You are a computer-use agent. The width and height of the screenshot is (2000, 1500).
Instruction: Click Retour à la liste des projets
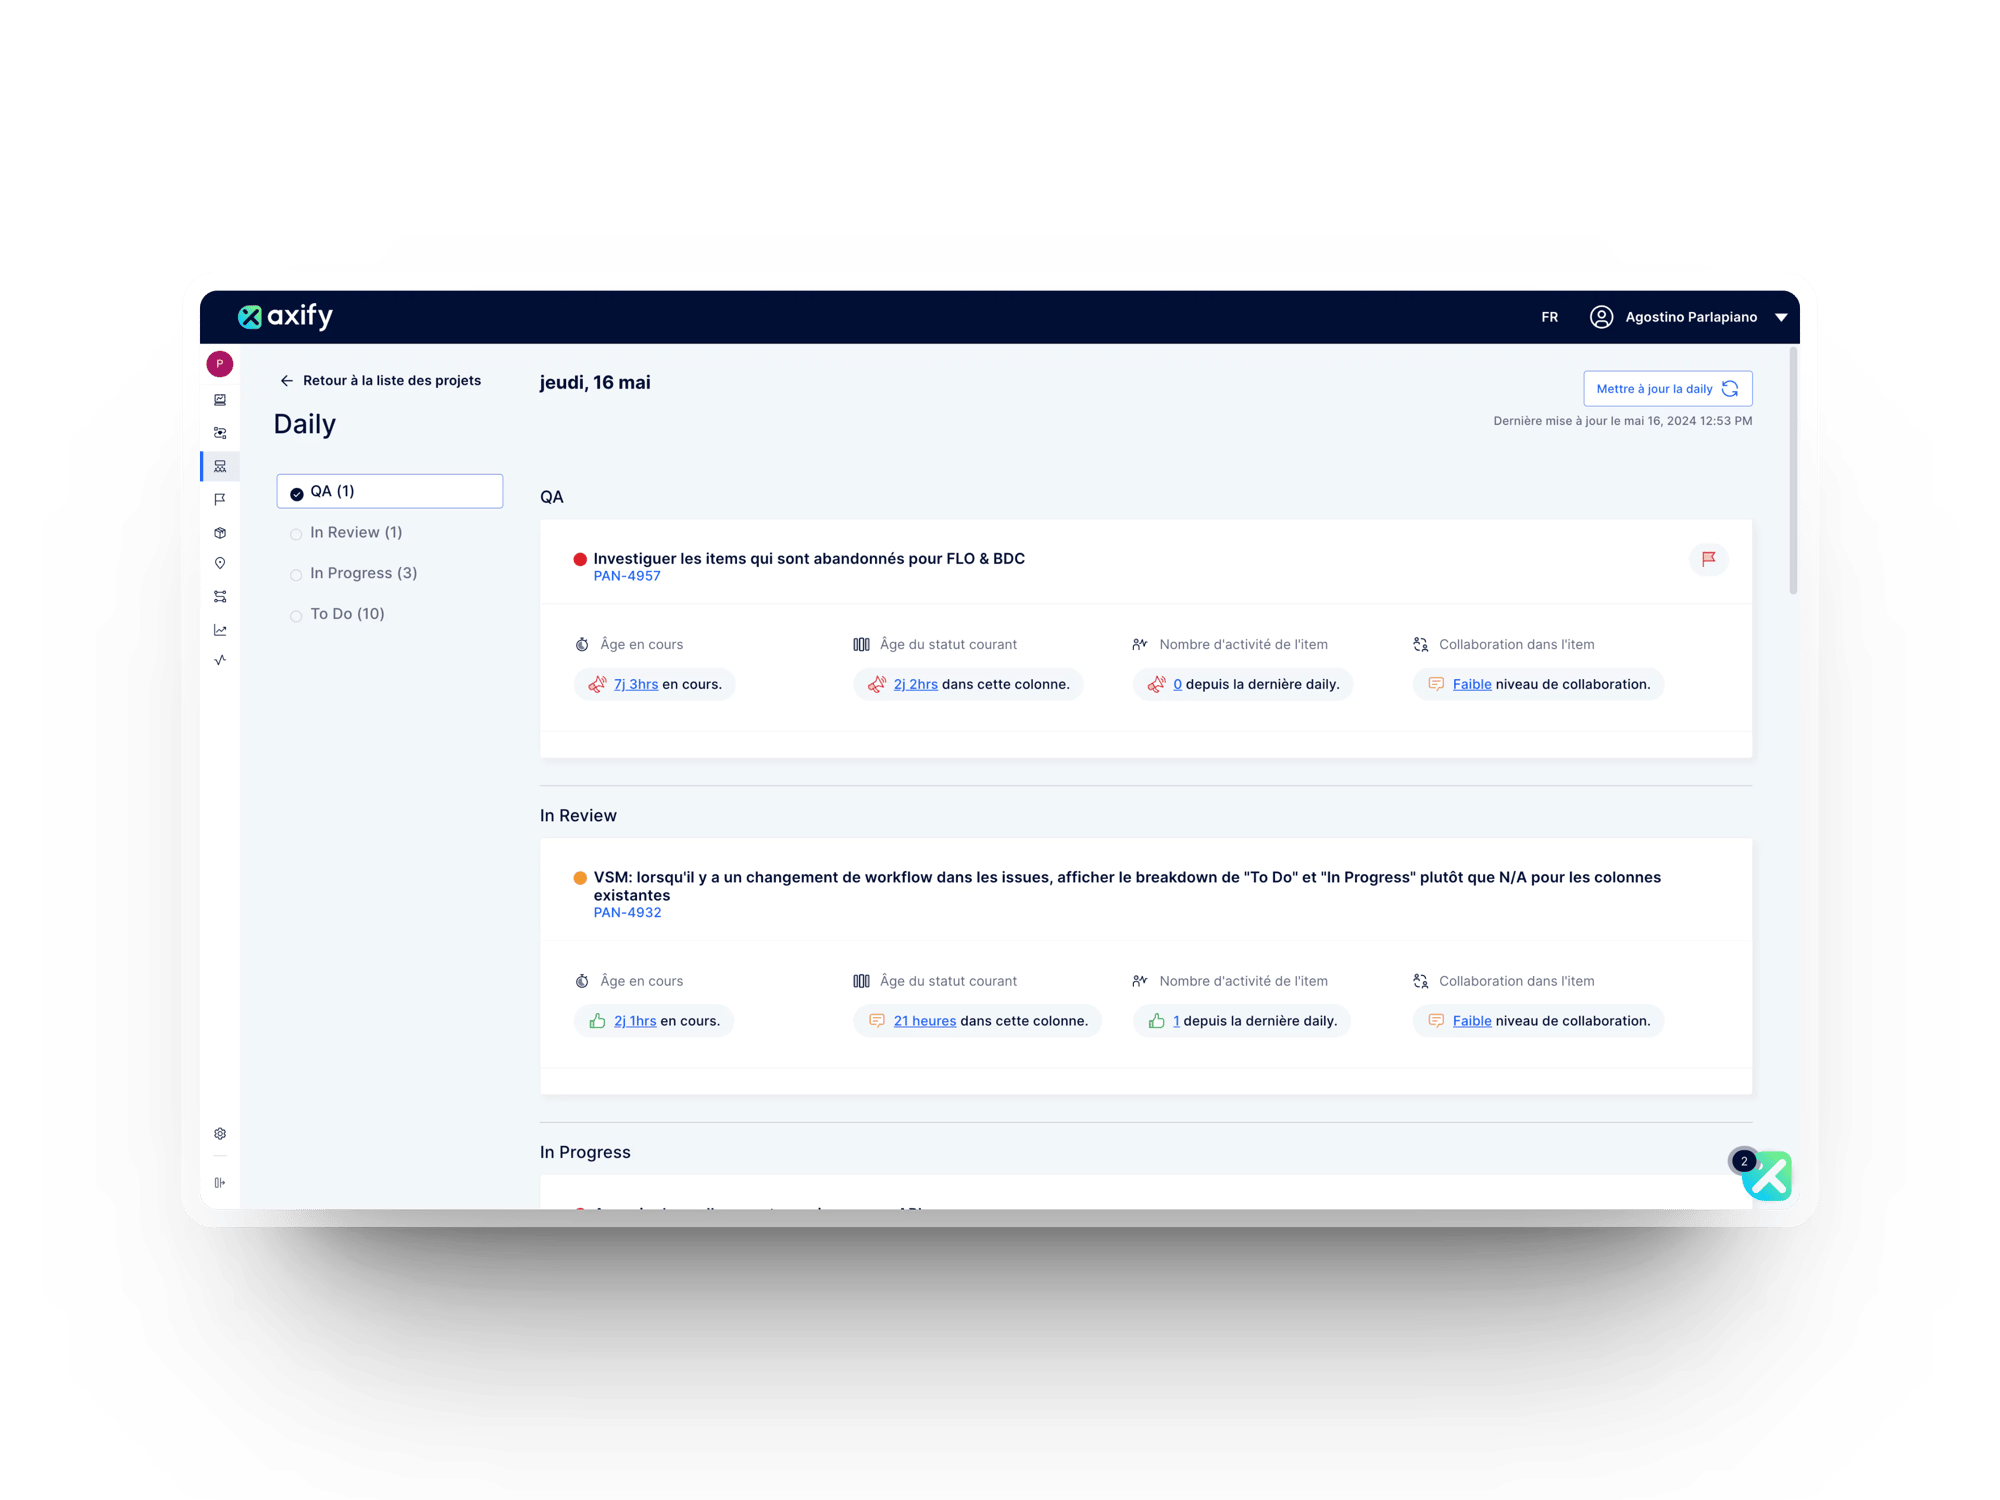tap(382, 380)
